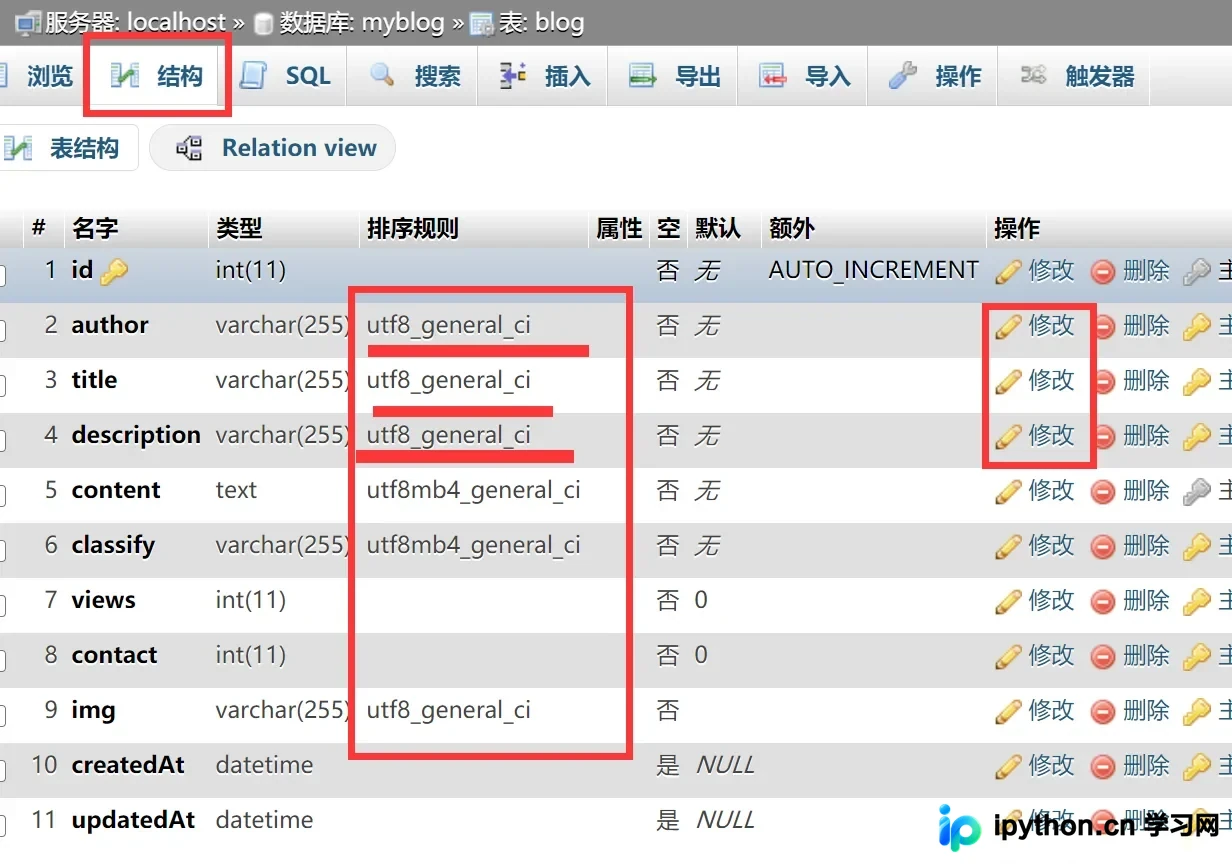Image resolution: width=1232 pixels, height=866 pixels.
Task: Click the 修改 link for img column
Action: pos(1052,711)
